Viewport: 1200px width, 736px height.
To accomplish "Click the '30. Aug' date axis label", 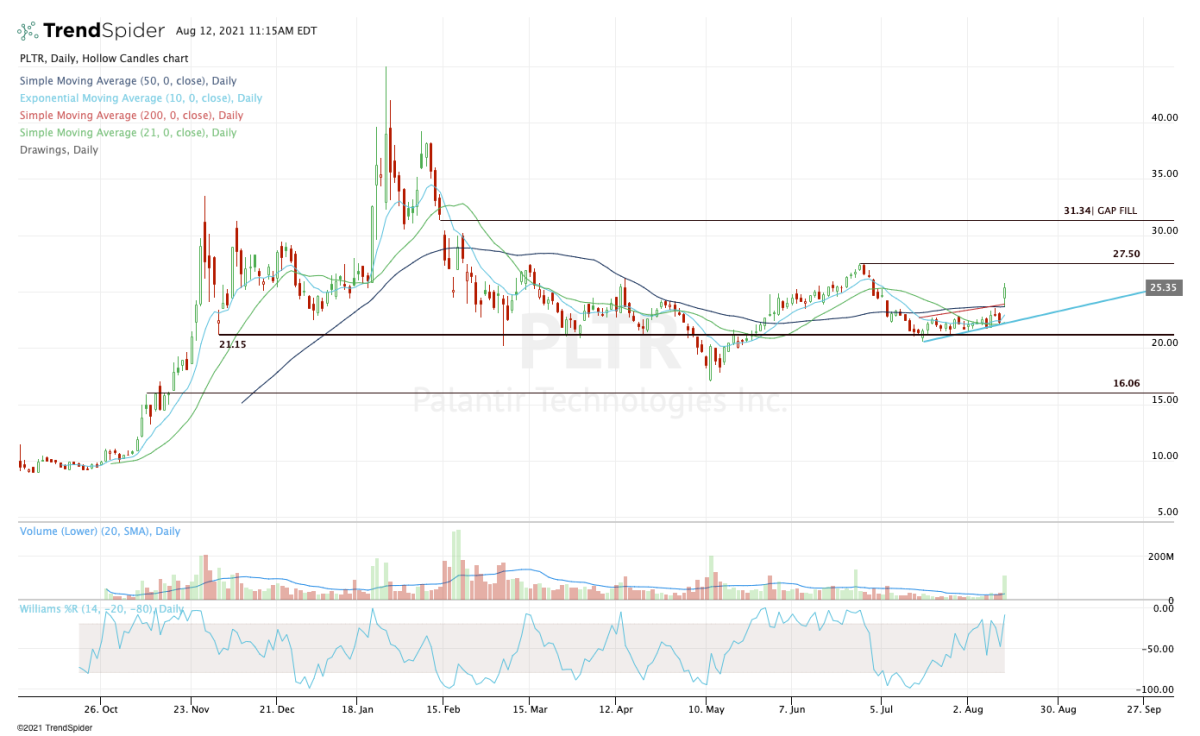I will click(1057, 708).
